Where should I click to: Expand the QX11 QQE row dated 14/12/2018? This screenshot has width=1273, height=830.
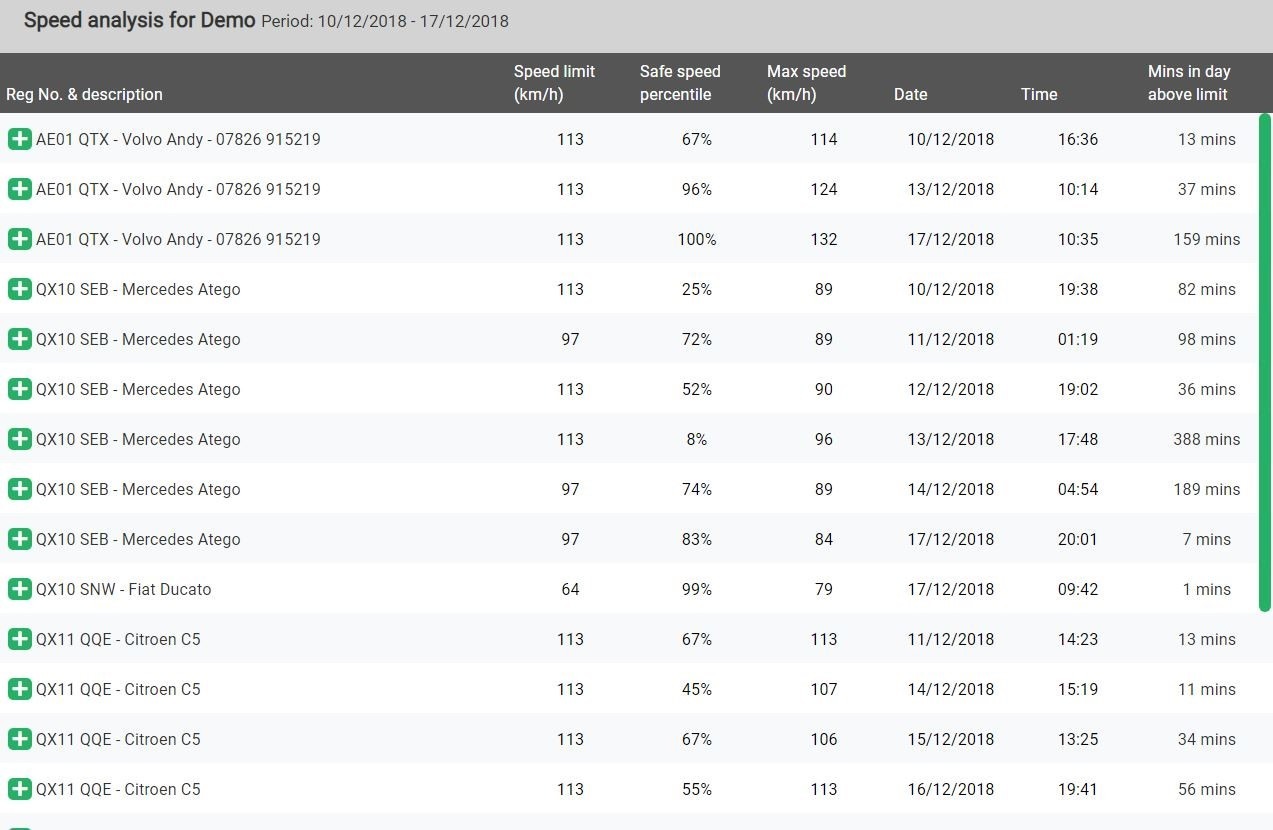(x=19, y=689)
